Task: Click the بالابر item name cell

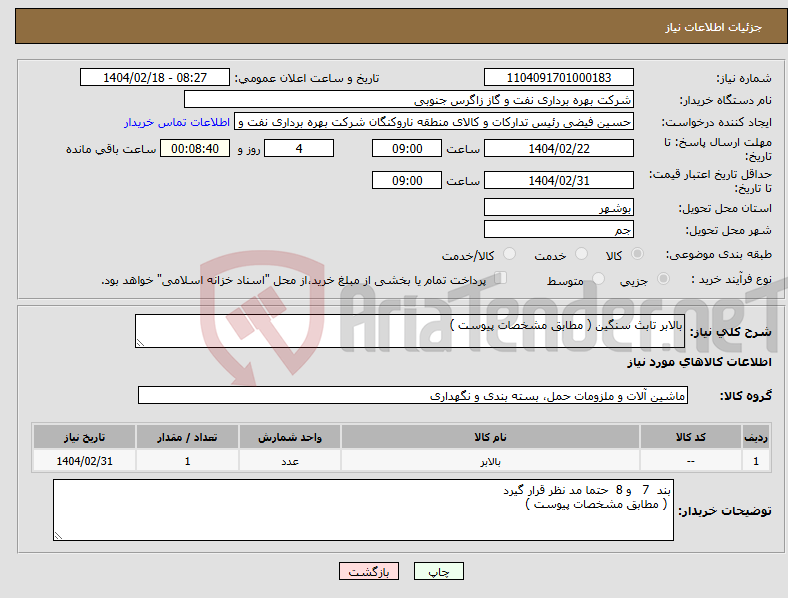Action: click(x=490, y=461)
